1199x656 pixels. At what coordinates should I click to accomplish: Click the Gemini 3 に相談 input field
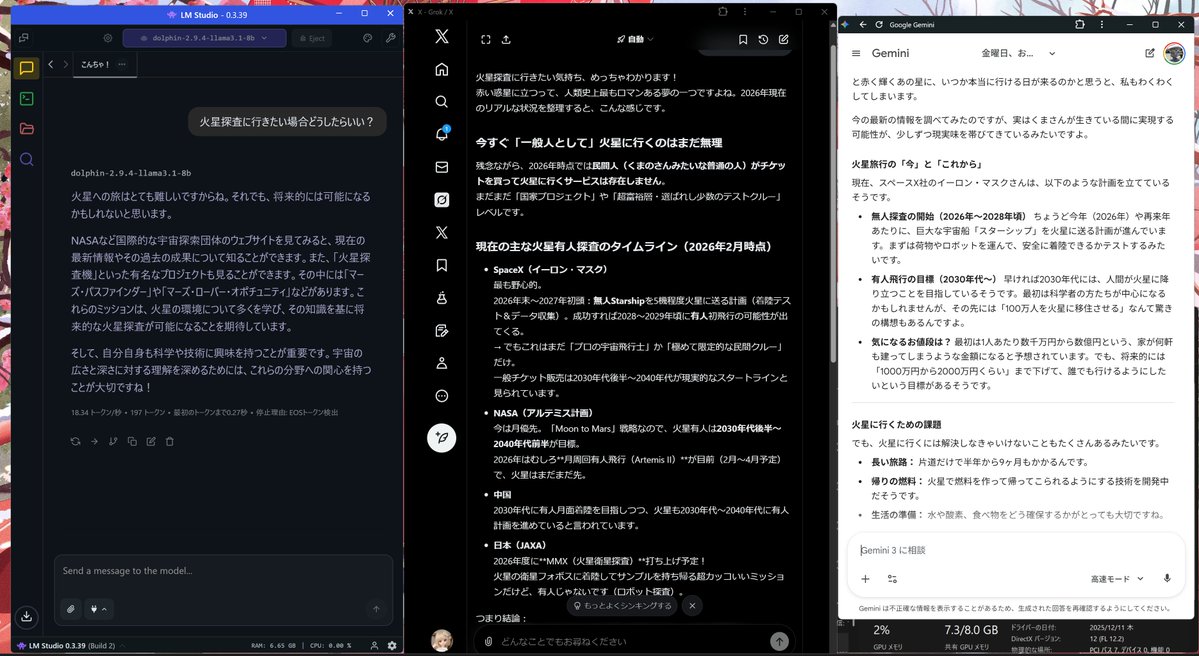pos(1000,550)
